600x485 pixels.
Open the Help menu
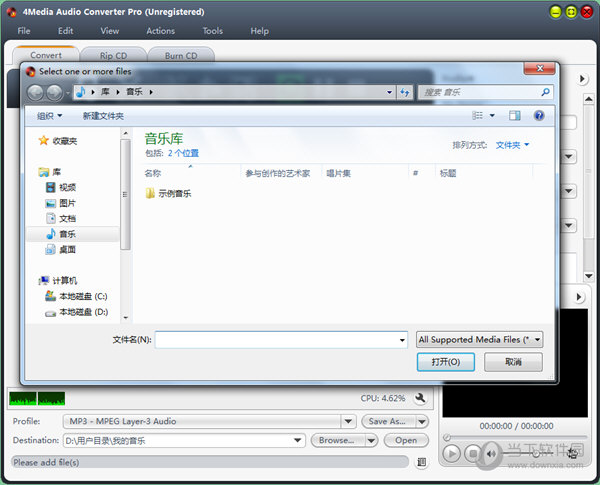click(259, 31)
